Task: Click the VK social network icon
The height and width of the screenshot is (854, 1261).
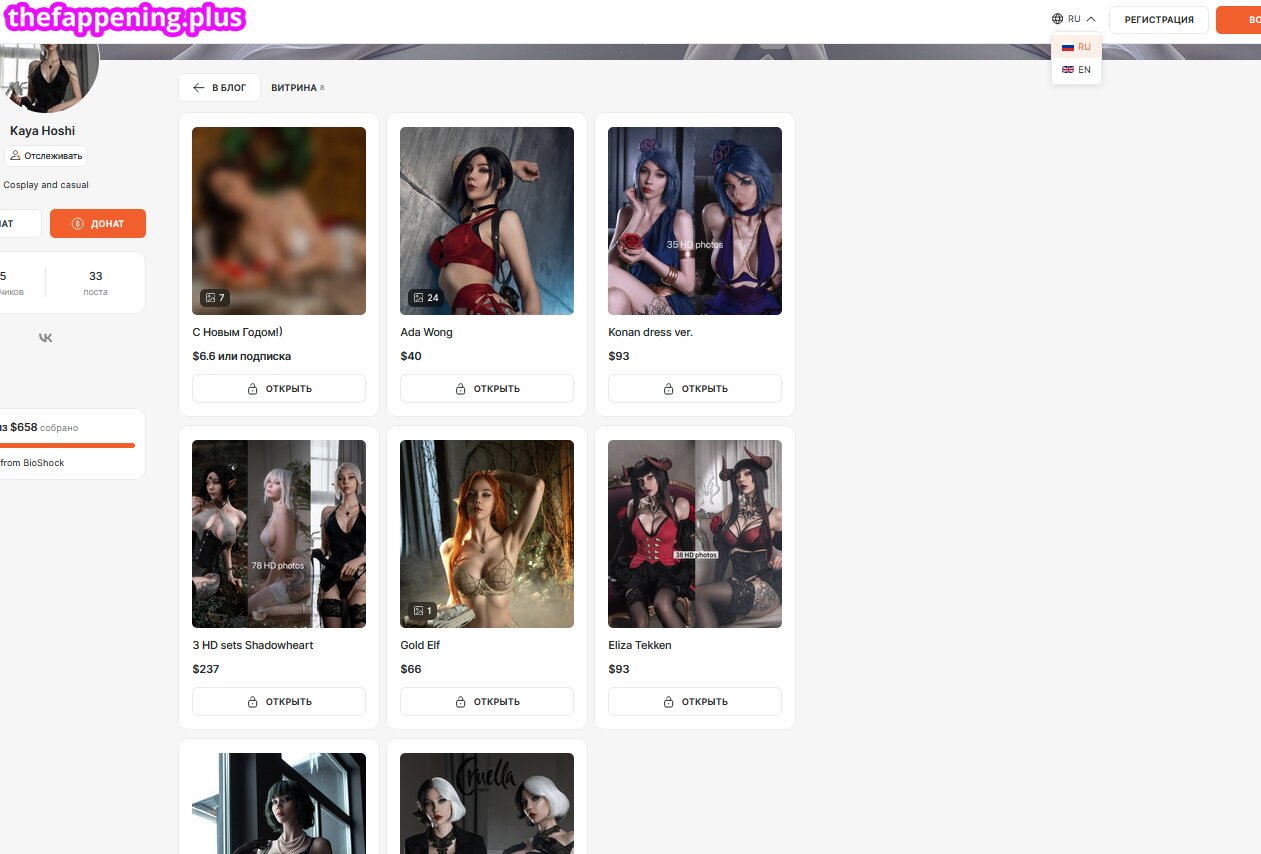Action: (46, 338)
